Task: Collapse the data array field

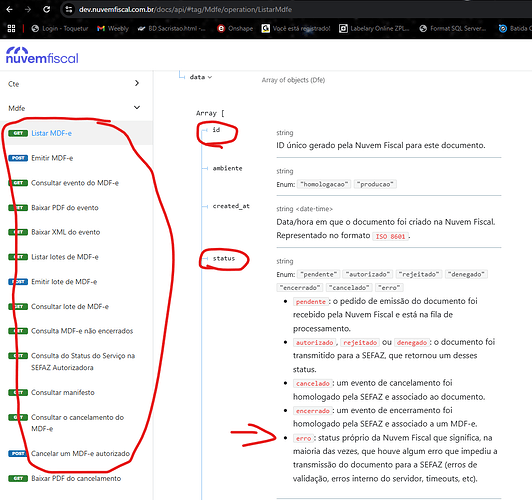Action: (201, 77)
